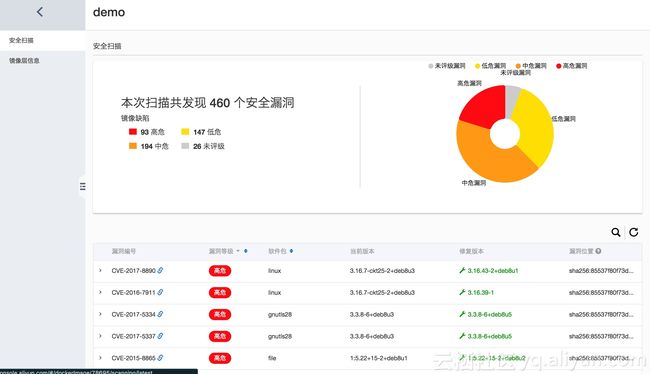Click the 当前版本 column header
This screenshot has height=374, width=650.
(362, 251)
